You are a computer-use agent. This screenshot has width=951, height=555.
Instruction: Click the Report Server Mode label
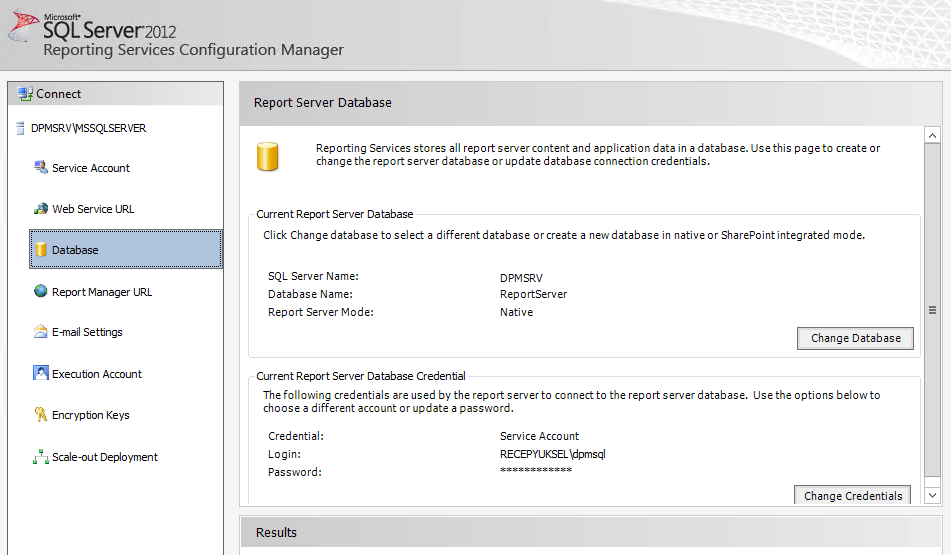click(321, 312)
